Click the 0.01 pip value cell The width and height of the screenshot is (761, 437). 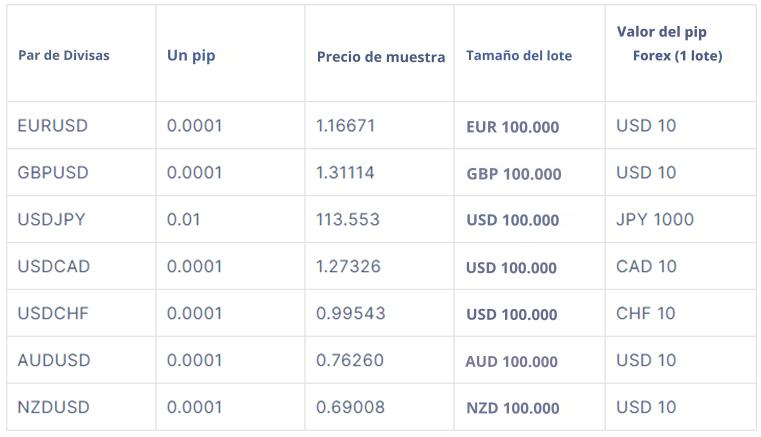pyautogui.click(x=183, y=219)
